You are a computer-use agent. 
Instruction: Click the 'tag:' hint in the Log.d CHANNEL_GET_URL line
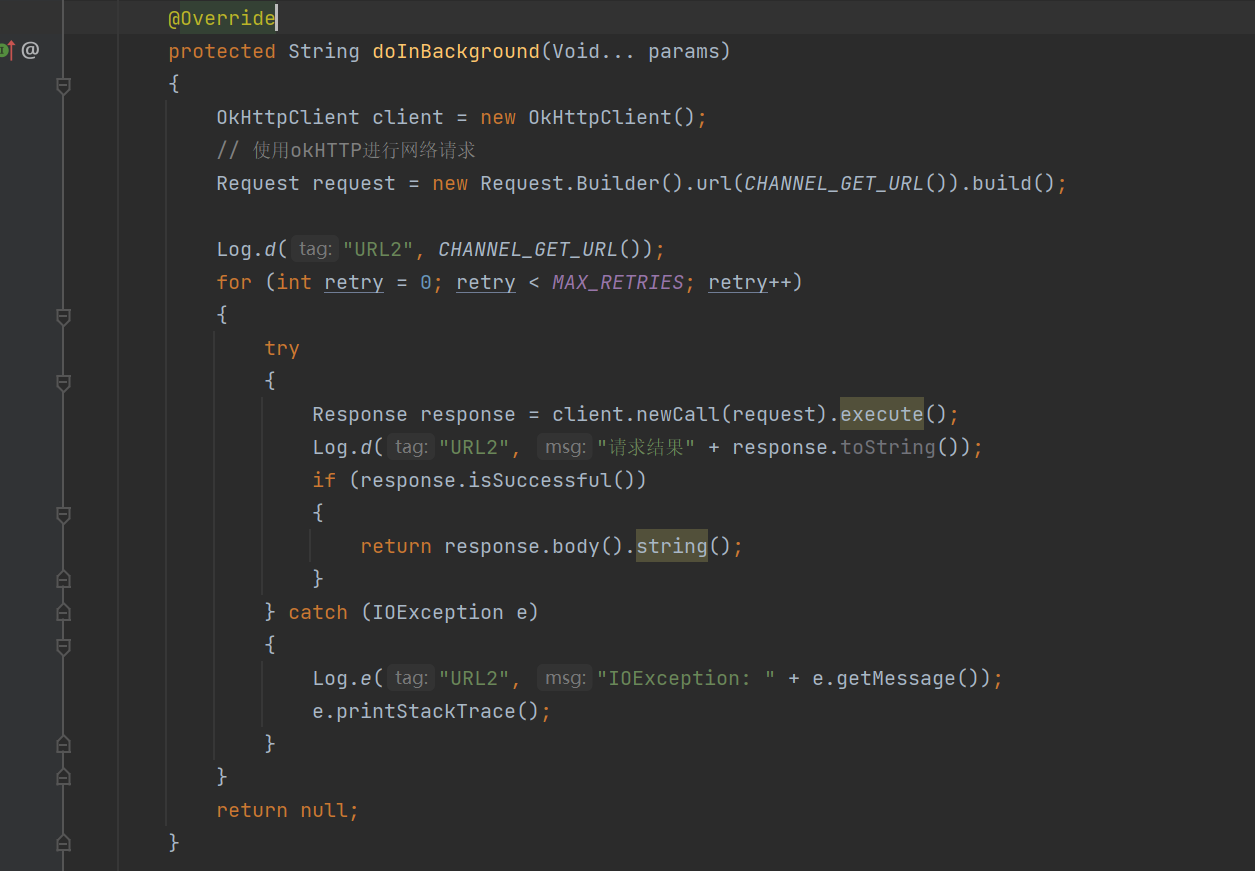click(x=315, y=249)
